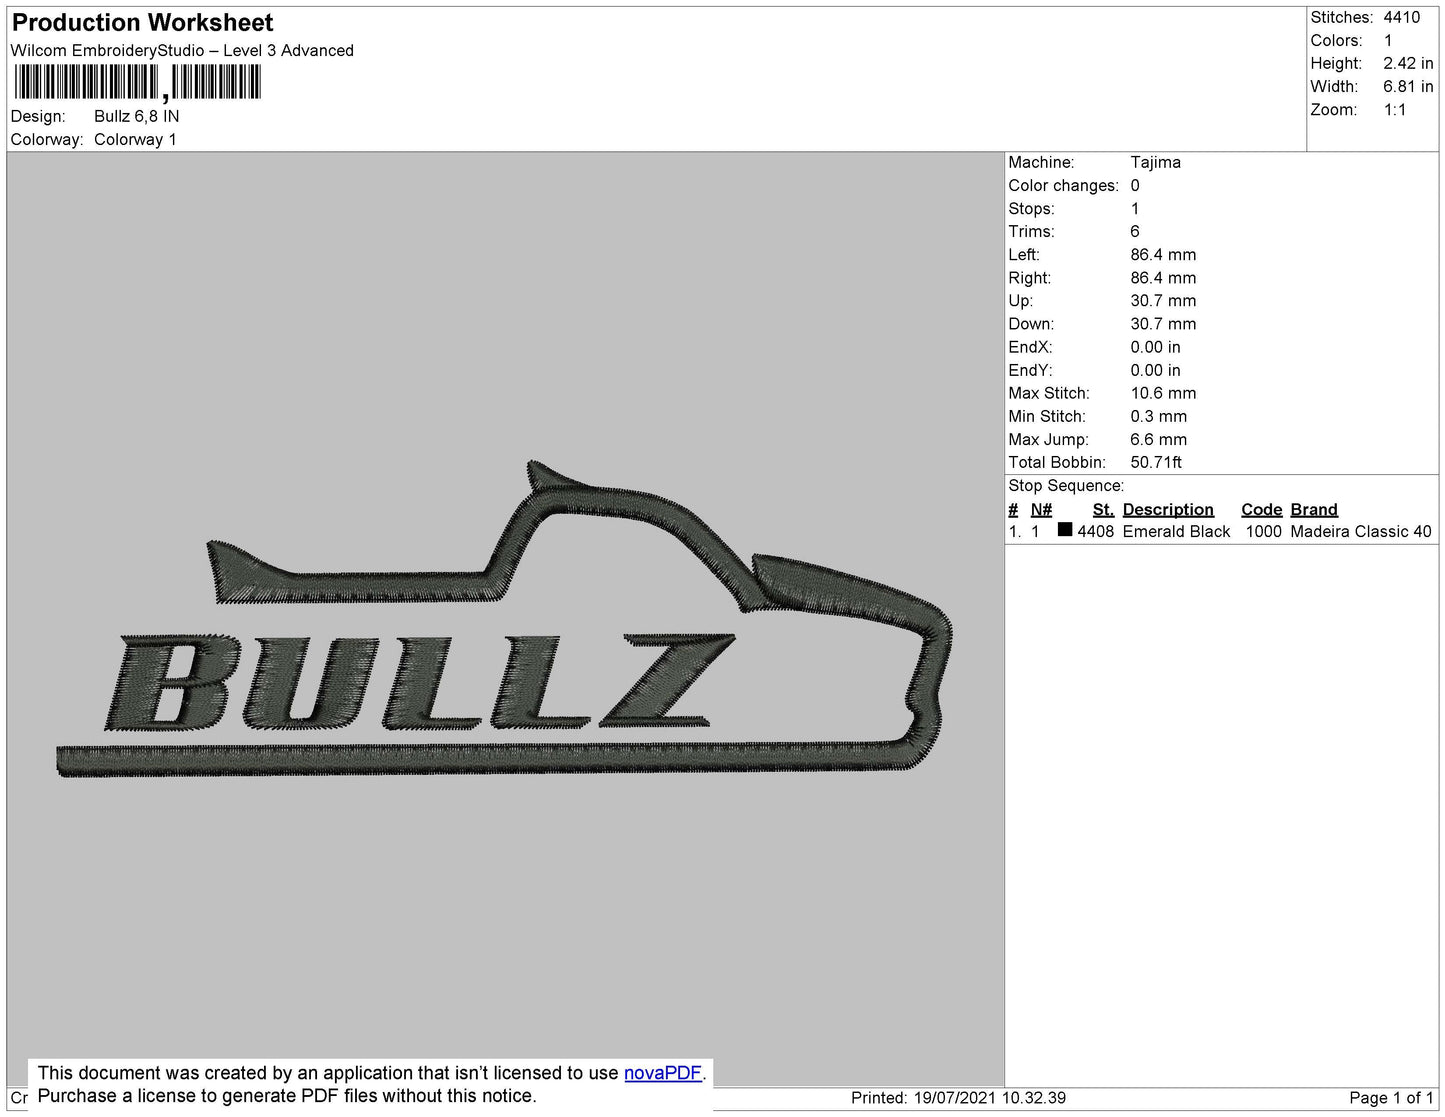The width and height of the screenshot is (1445, 1117).
Task: Select the Width value 6.81 in
Action: pos(1408,86)
